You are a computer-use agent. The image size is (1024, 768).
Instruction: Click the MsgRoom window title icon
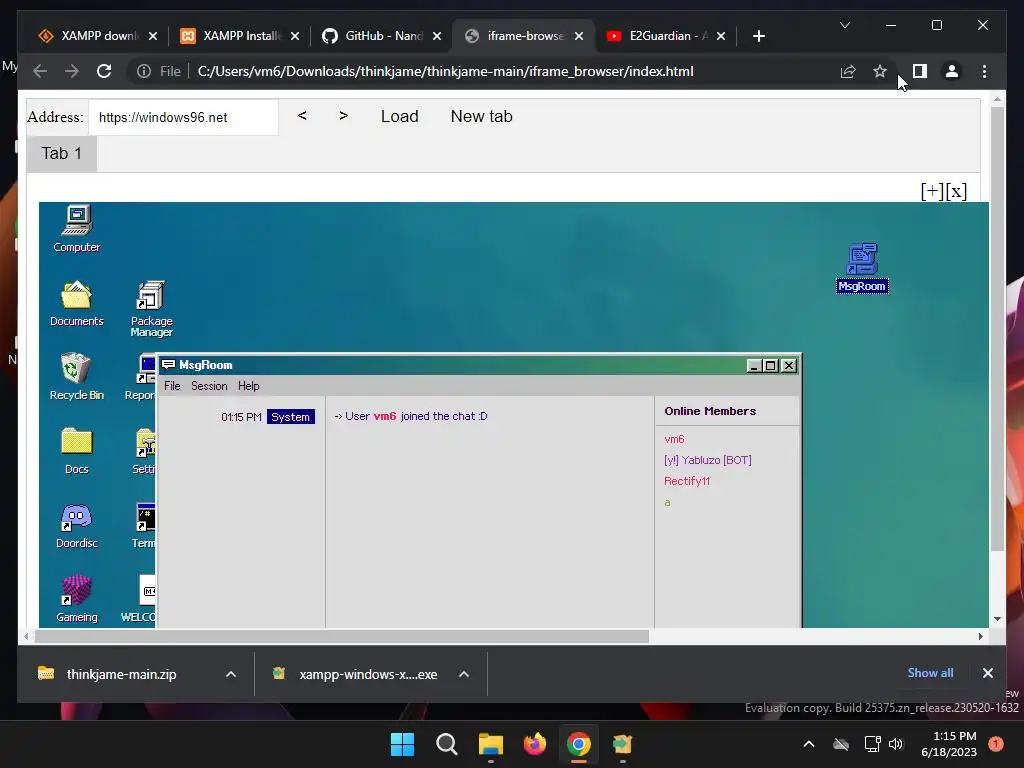tap(168, 365)
